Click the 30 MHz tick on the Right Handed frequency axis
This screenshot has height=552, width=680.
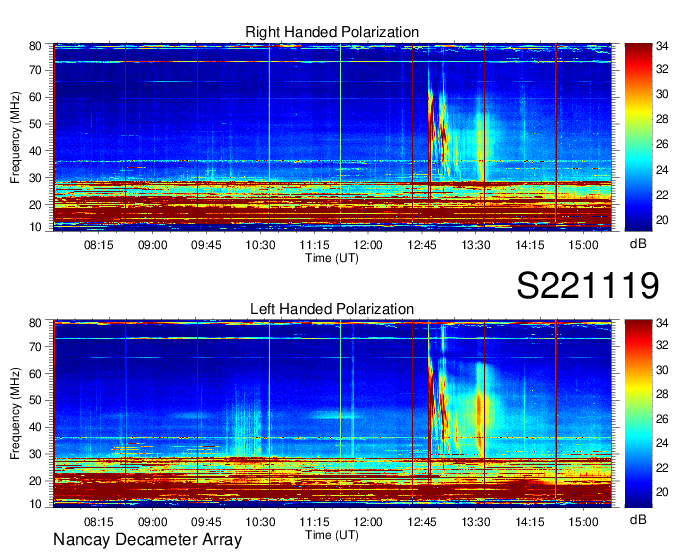35,177
